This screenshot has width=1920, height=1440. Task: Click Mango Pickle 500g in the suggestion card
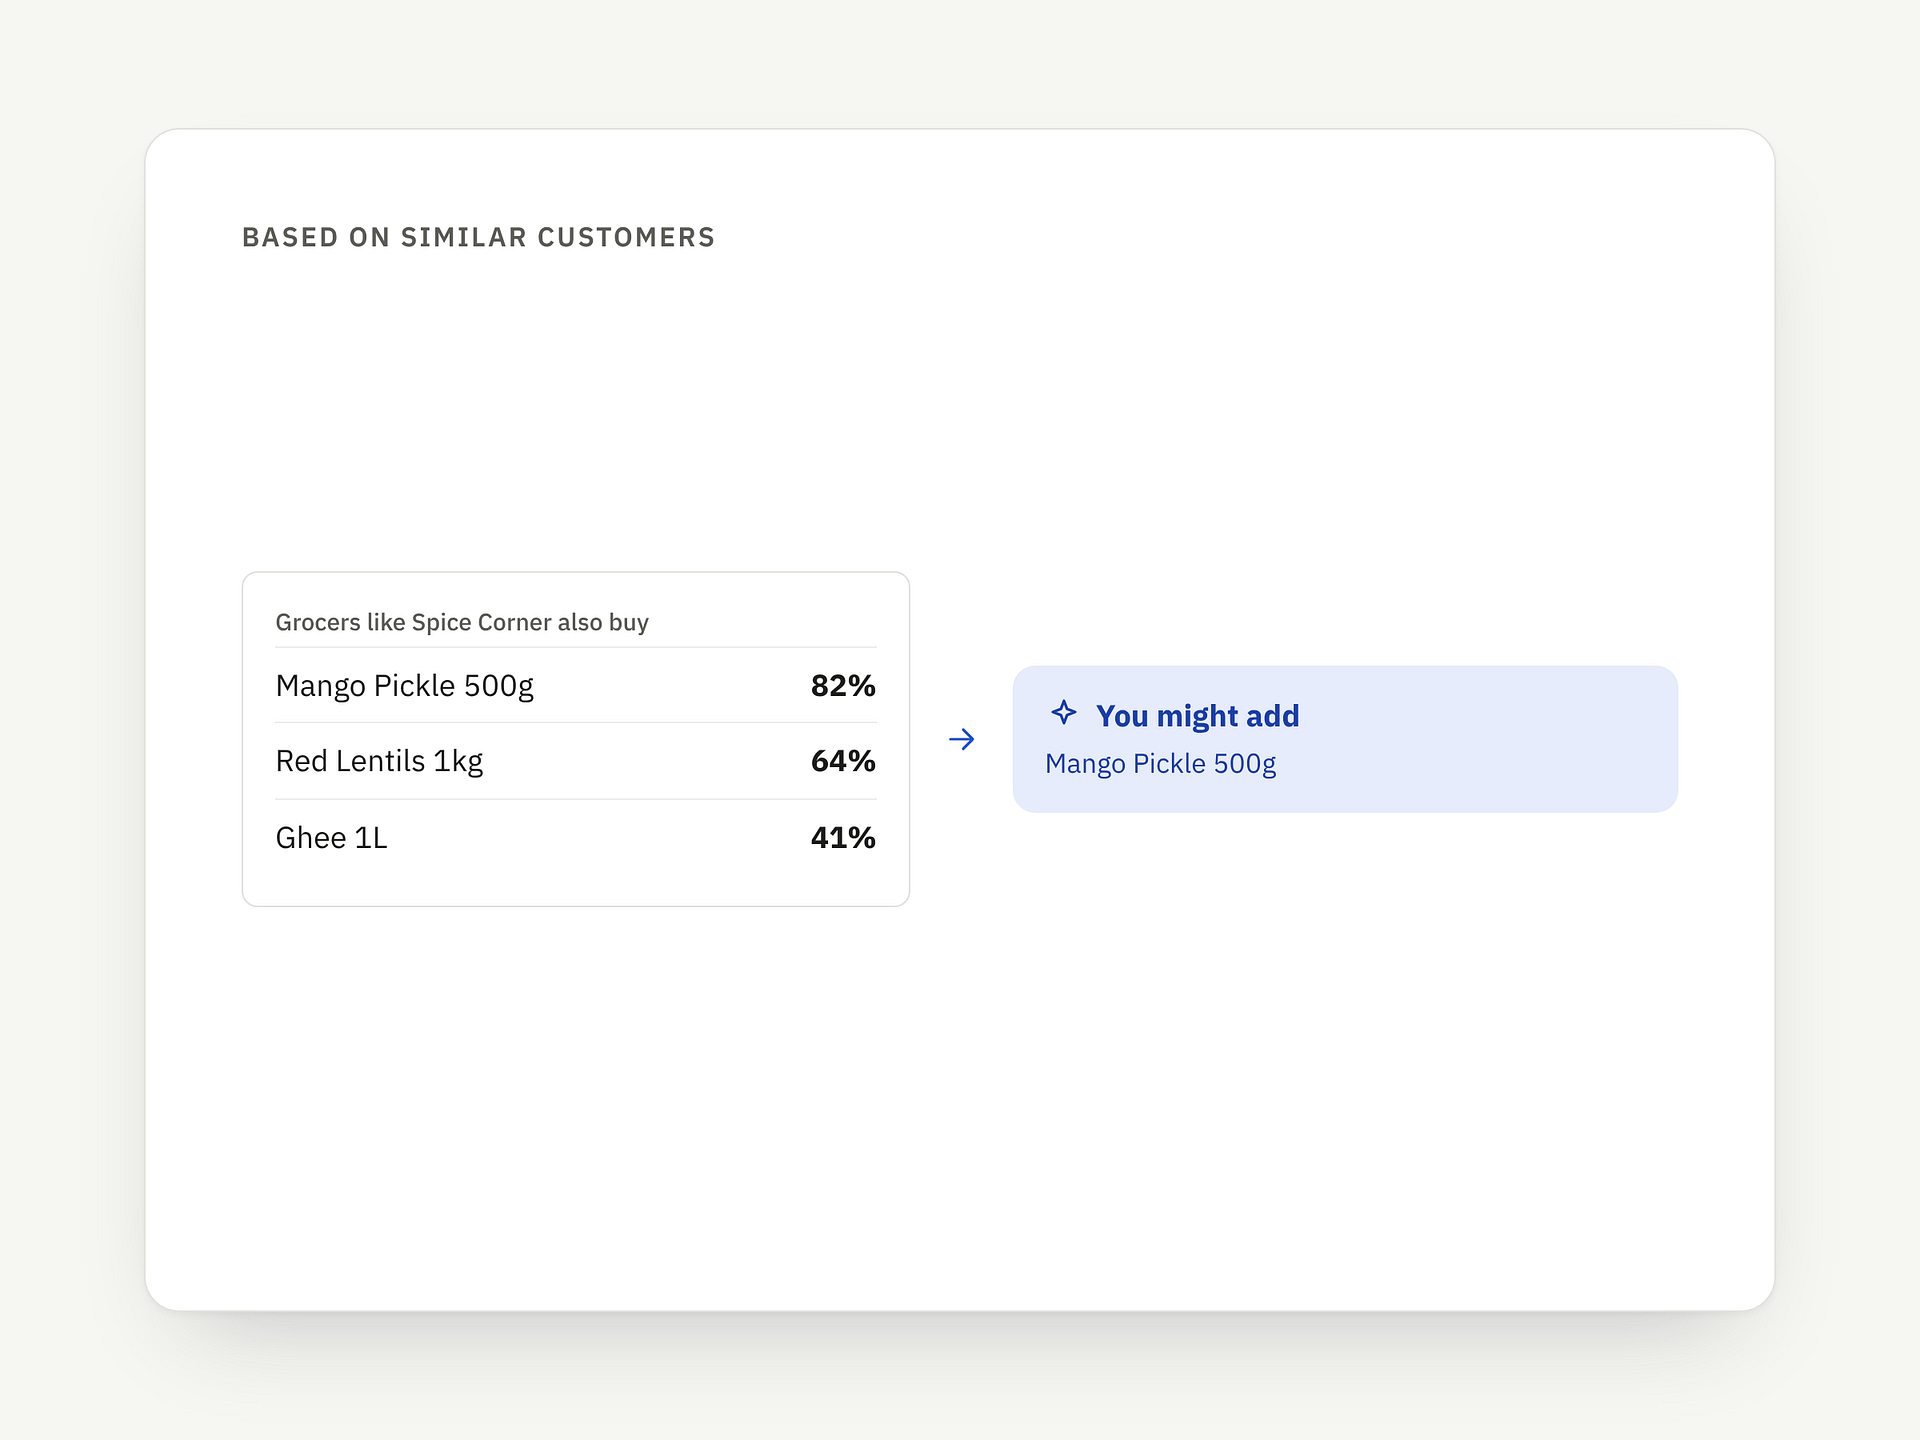(x=1160, y=764)
